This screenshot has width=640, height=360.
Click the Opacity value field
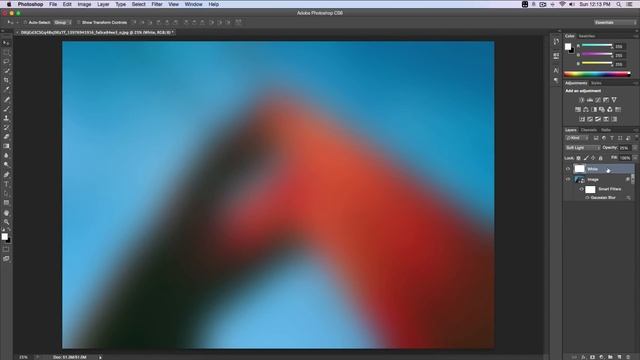coord(625,148)
